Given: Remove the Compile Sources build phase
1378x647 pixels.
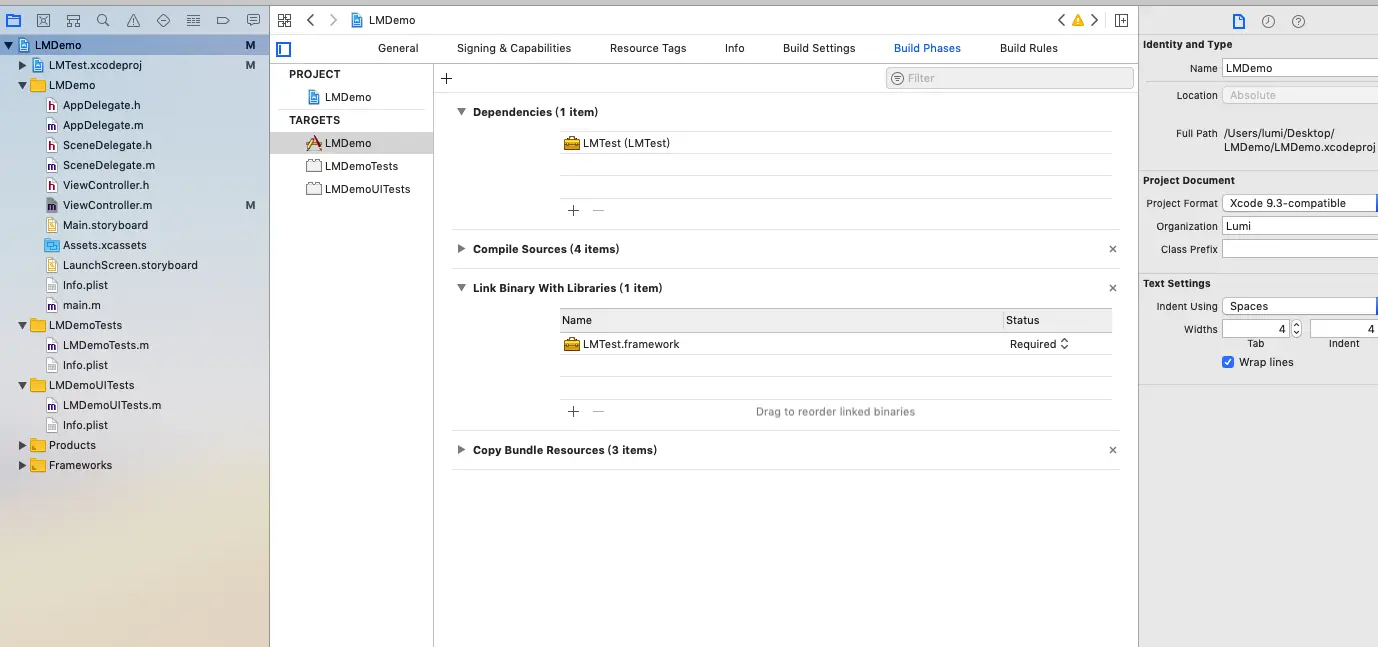Looking at the screenshot, I should tap(1113, 249).
